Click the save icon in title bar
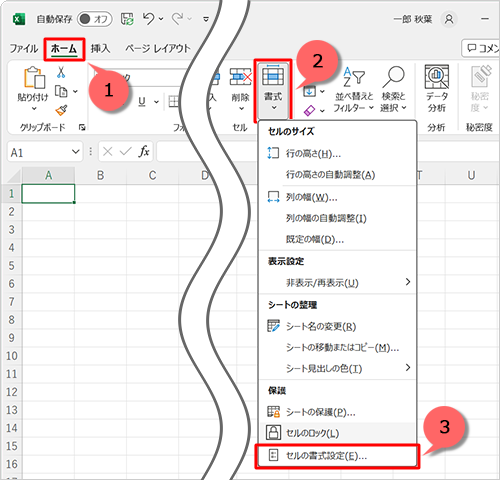Viewport: 500px width, 480px height. [x=127, y=19]
